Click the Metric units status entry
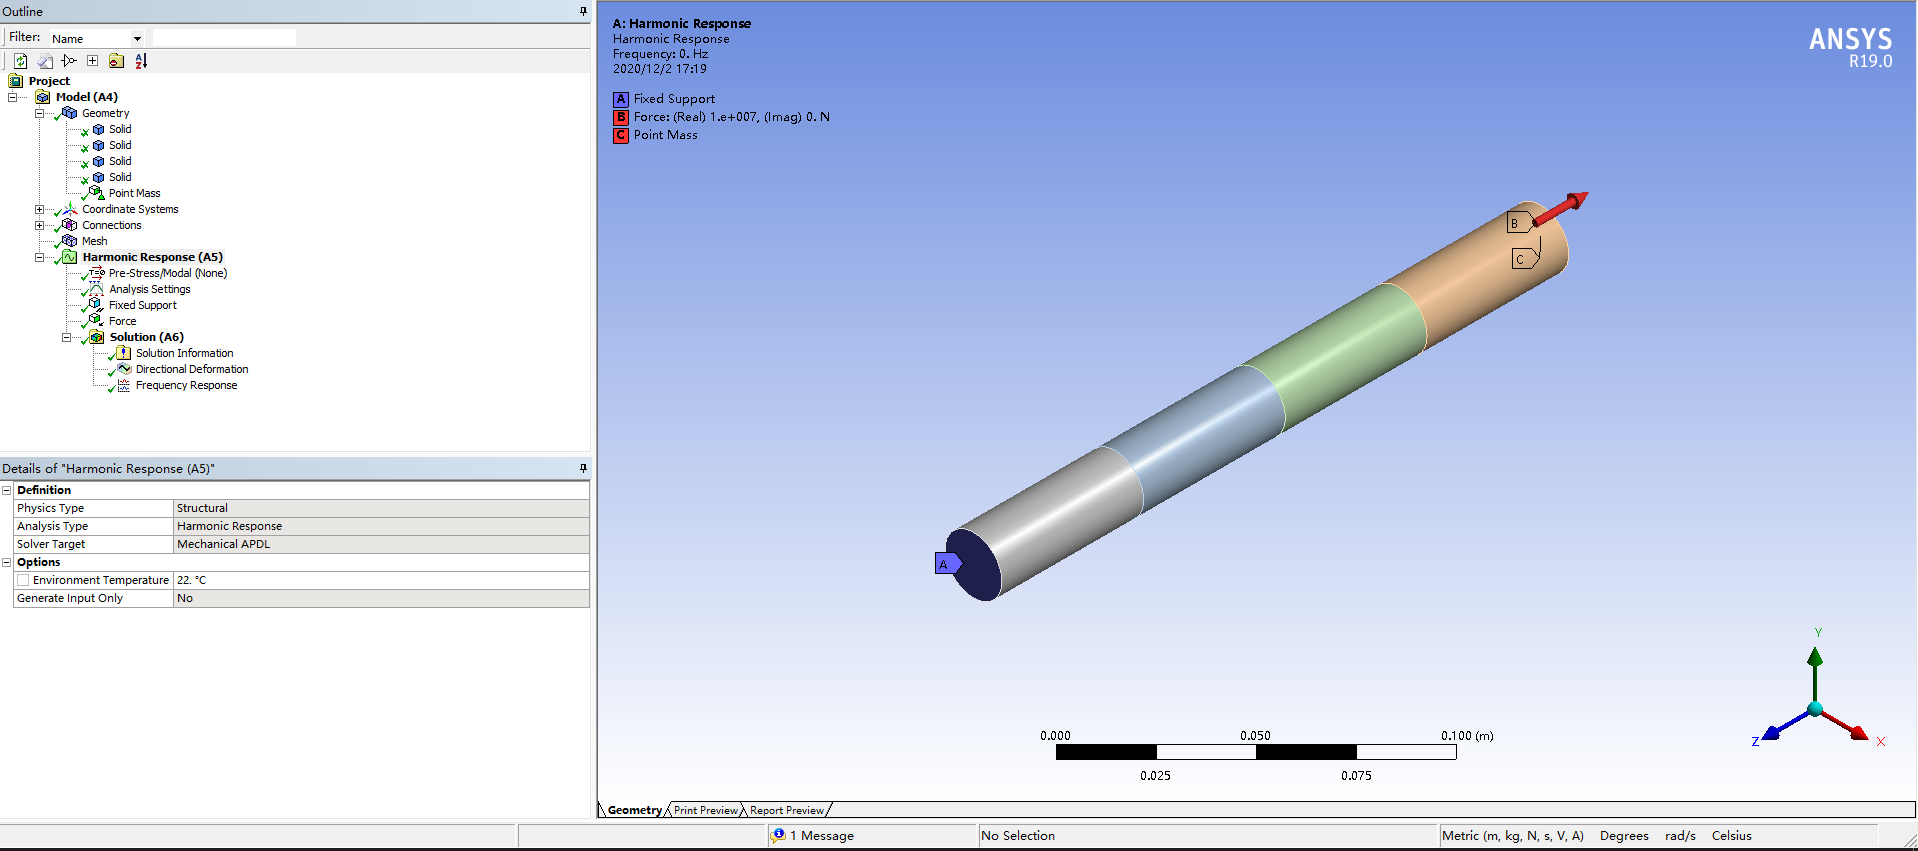 coord(1512,835)
